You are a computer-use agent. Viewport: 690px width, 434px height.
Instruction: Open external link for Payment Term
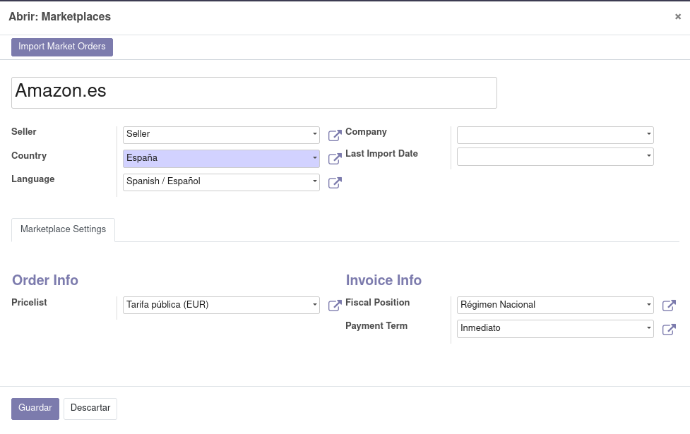coord(669,329)
